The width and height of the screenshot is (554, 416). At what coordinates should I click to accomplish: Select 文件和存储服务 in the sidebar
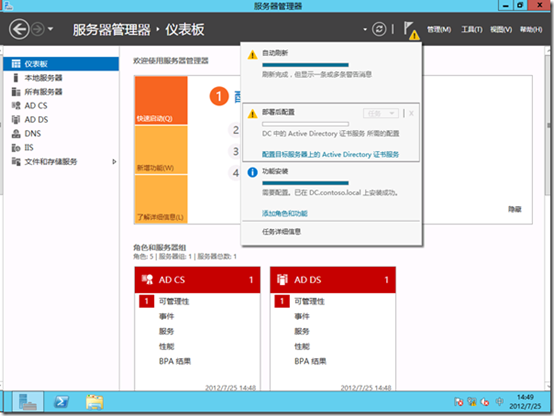61,162
